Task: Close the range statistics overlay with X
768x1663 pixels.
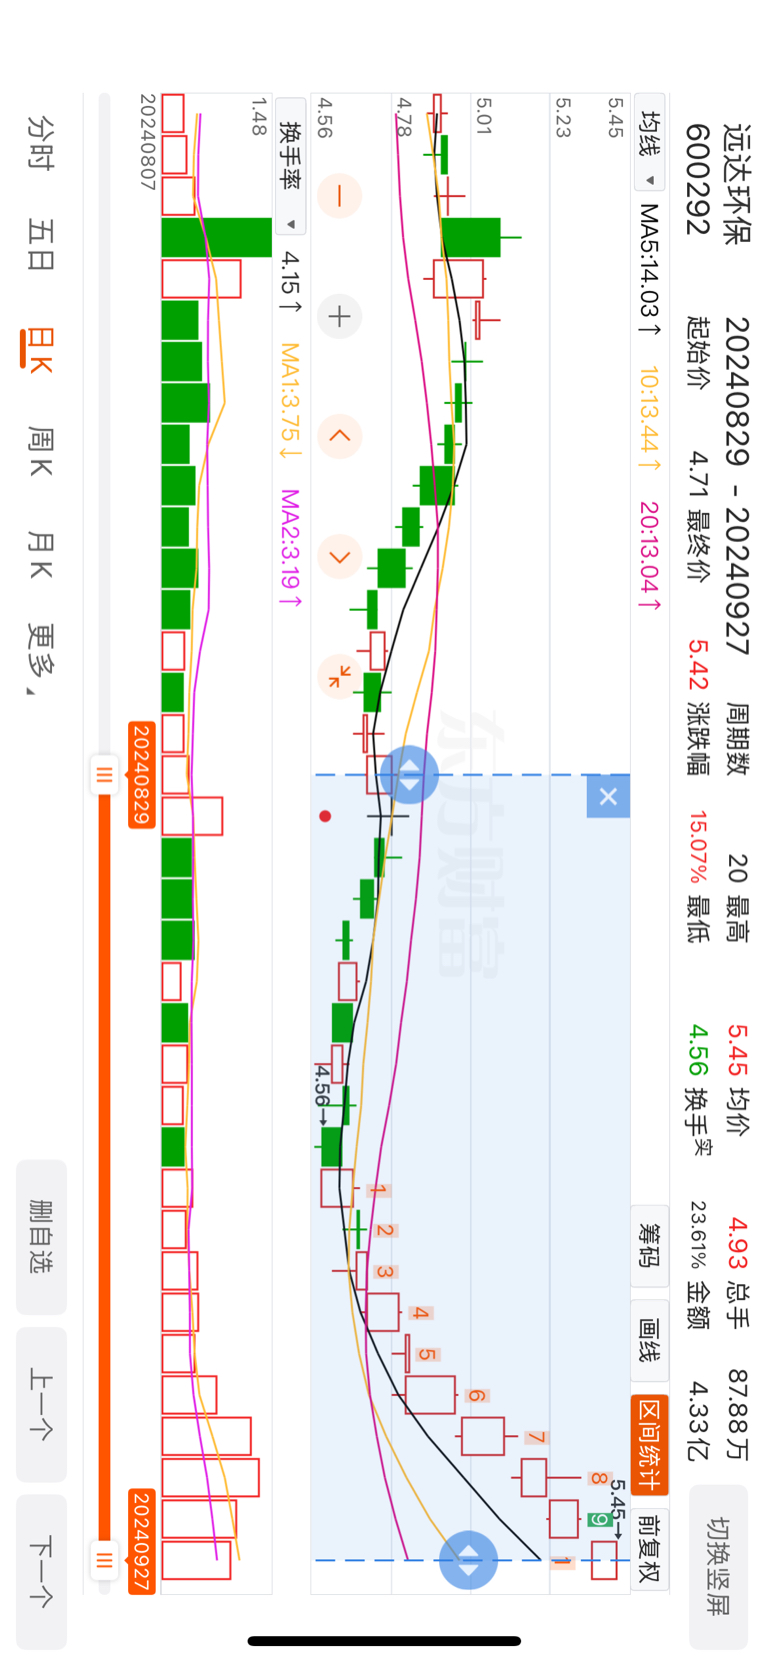Action: pos(608,797)
